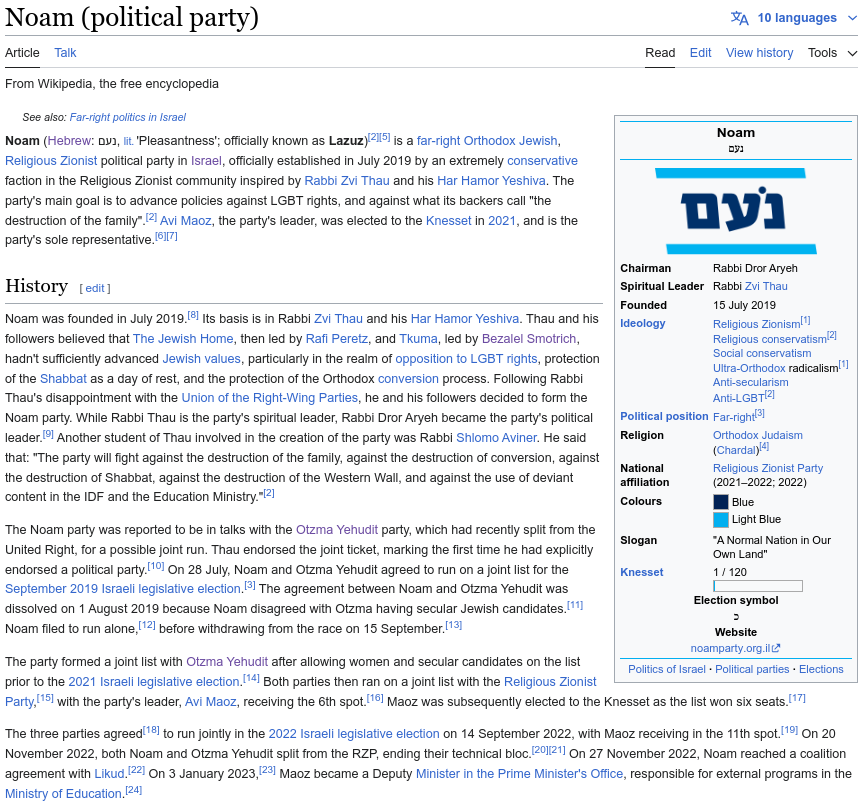Open the Shlomo Aviner link

(496, 438)
